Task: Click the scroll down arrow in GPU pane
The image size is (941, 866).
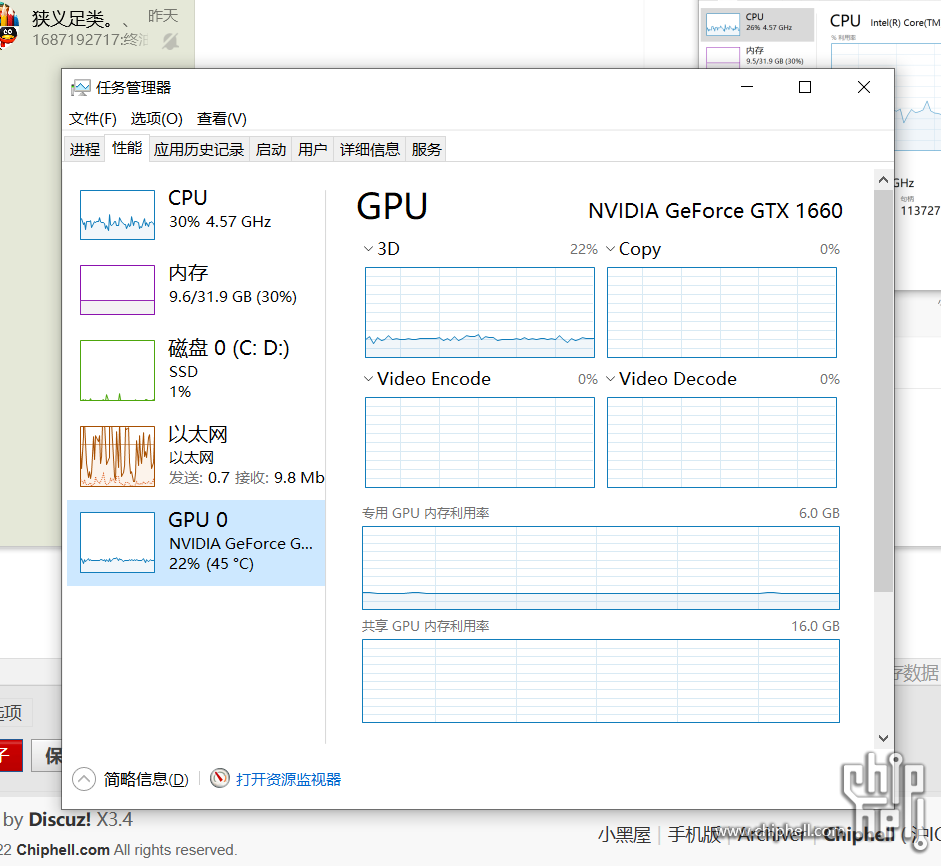Action: click(x=883, y=738)
